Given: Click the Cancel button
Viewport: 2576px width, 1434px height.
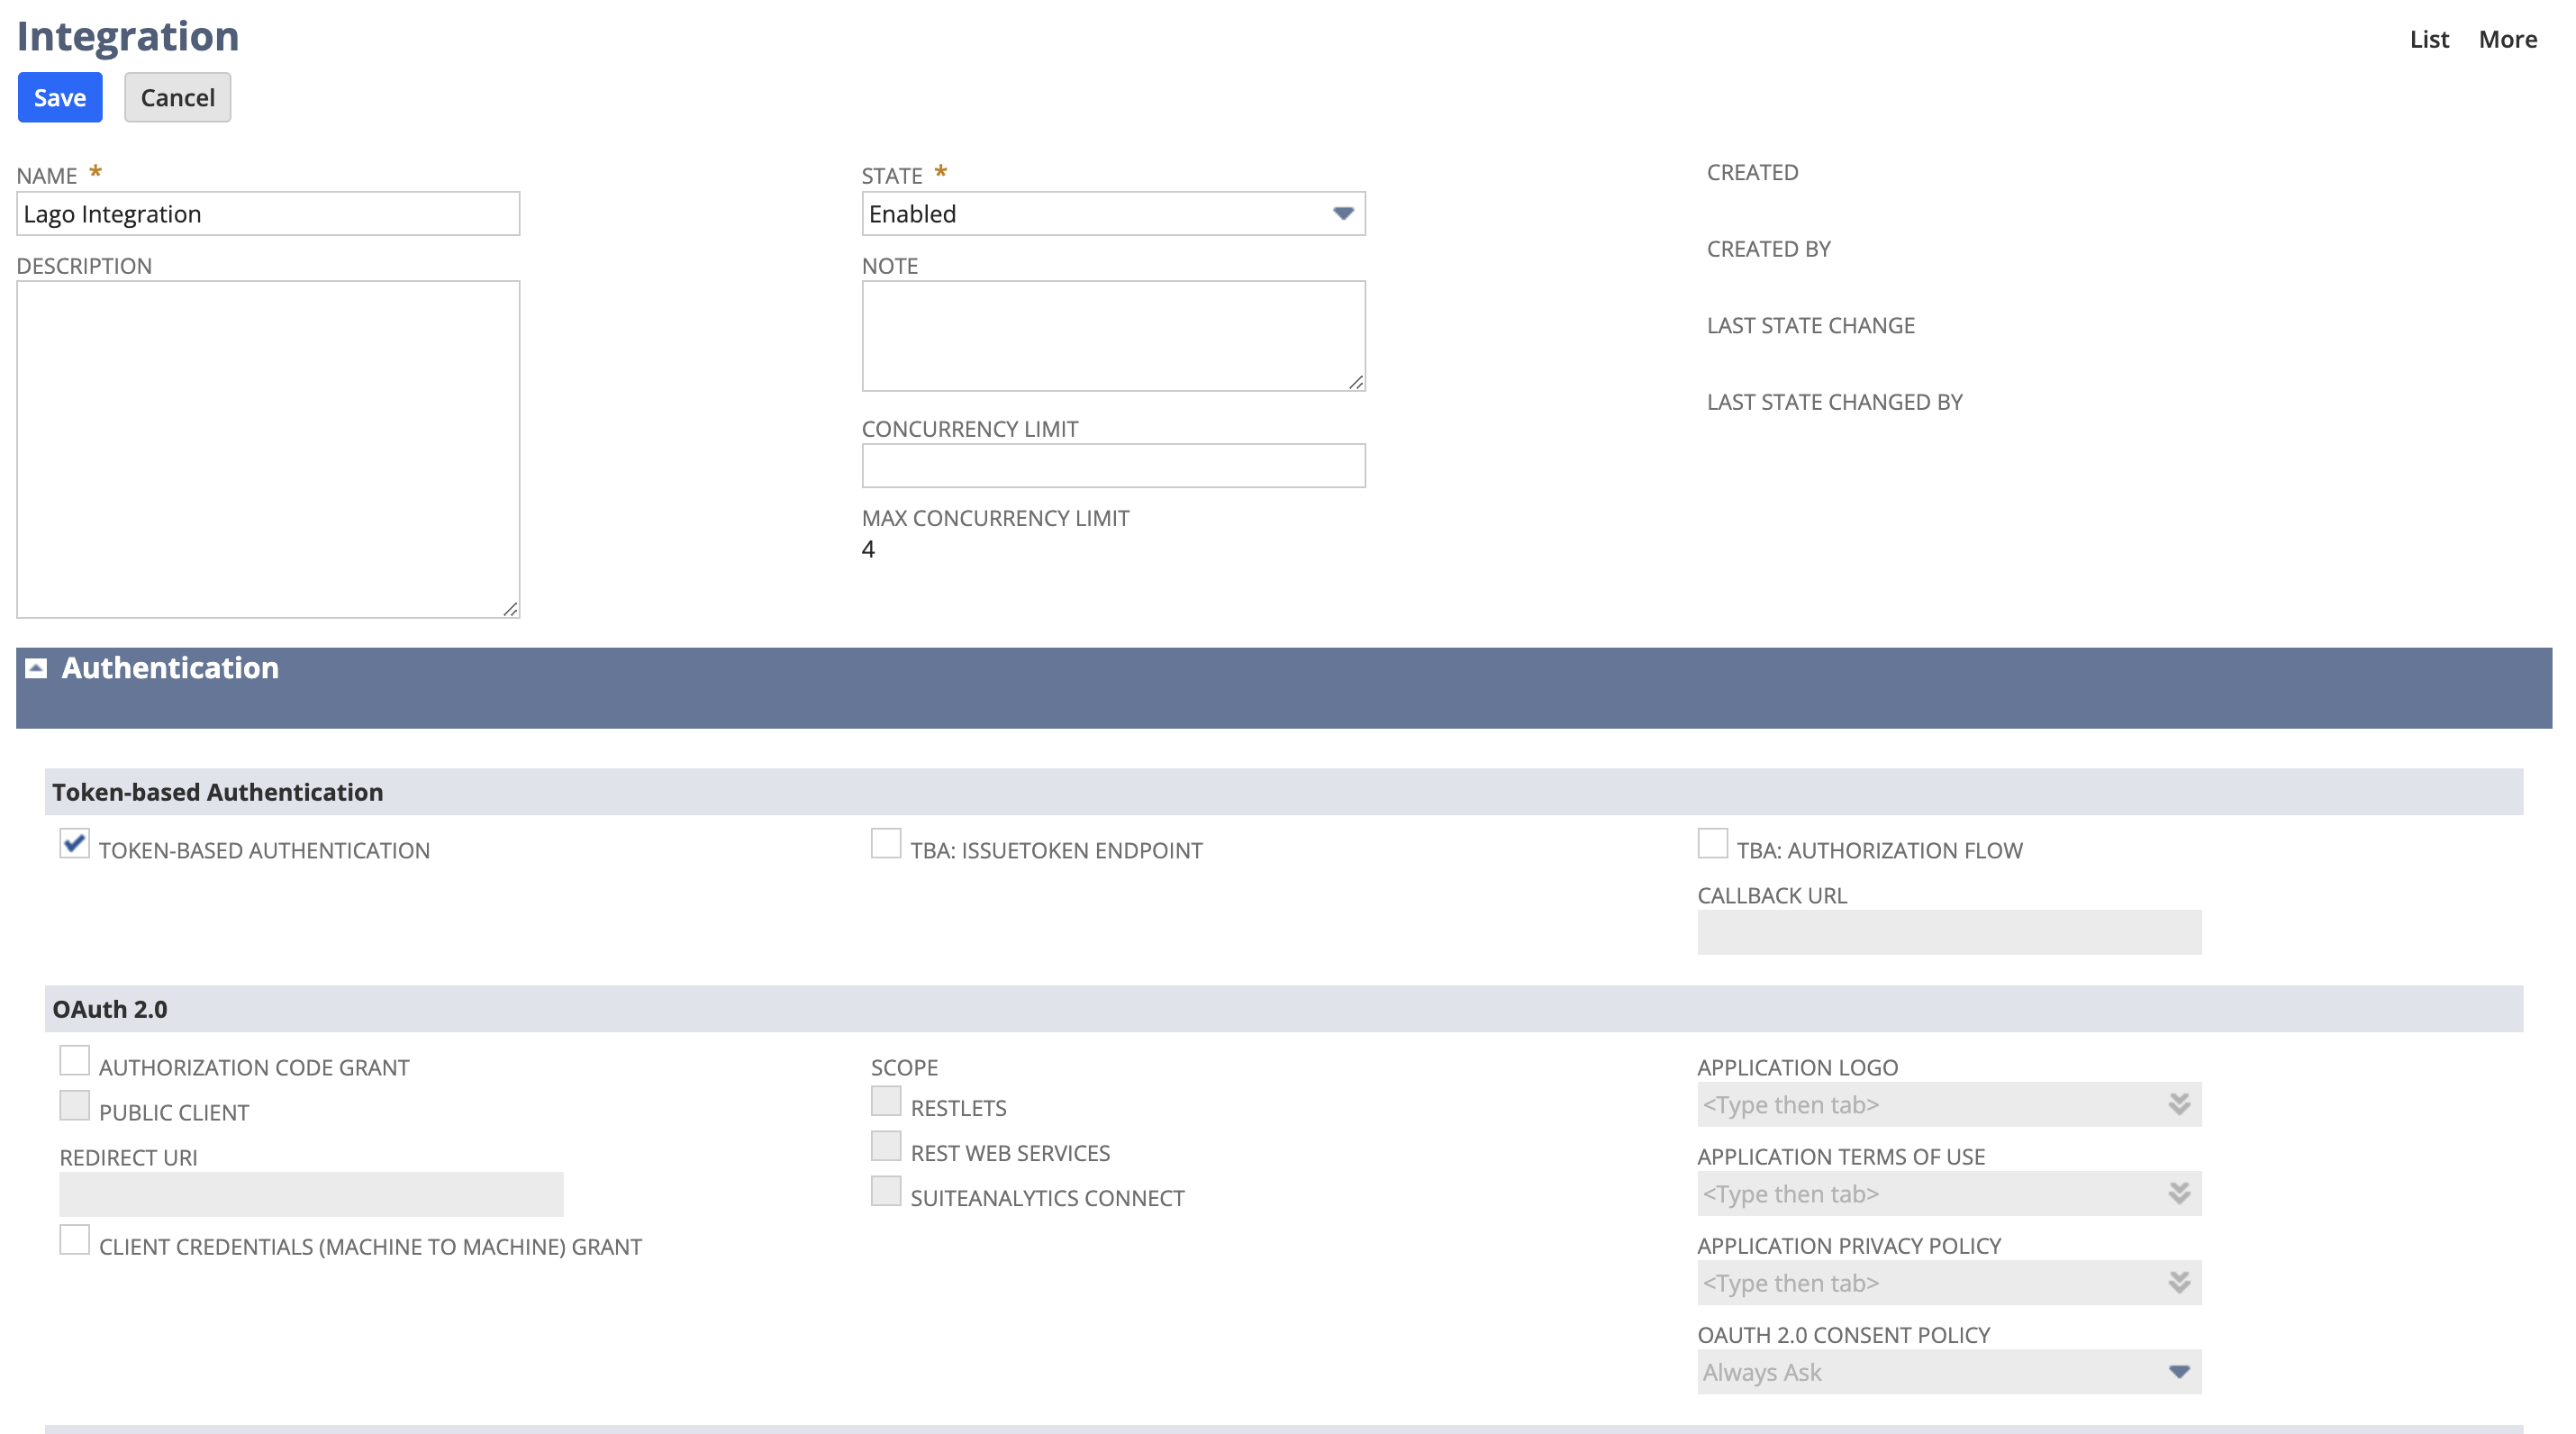Looking at the screenshot, I should pyautogui.click(x=177, y=97).
